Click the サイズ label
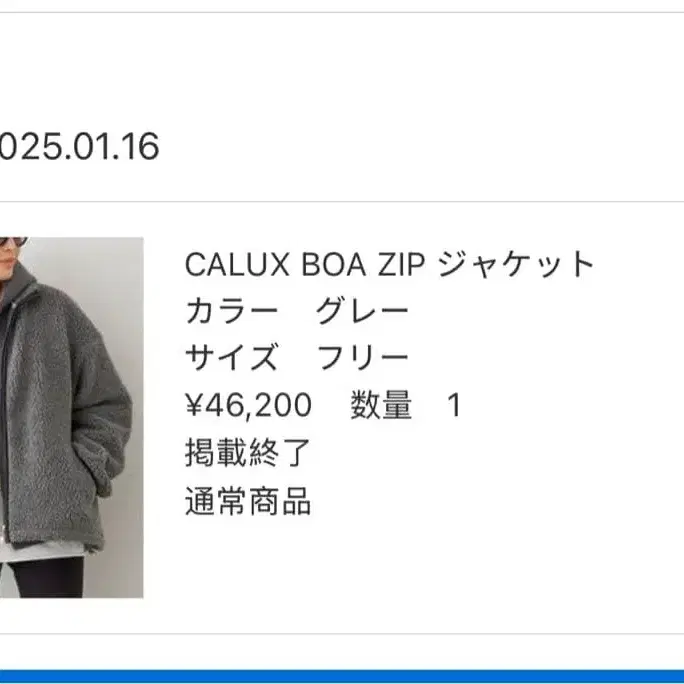The width and height of the screenshot is (684, 684). [232, 357]
